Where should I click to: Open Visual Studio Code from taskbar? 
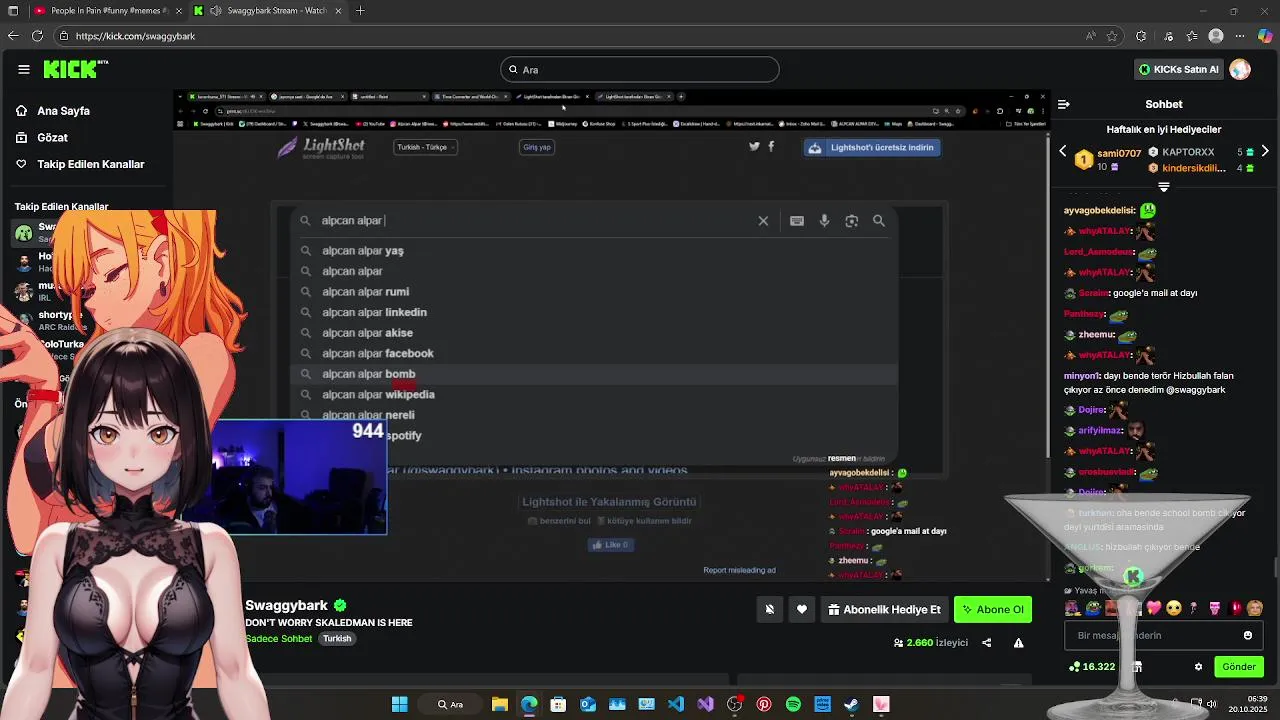(x=676, y=704)
